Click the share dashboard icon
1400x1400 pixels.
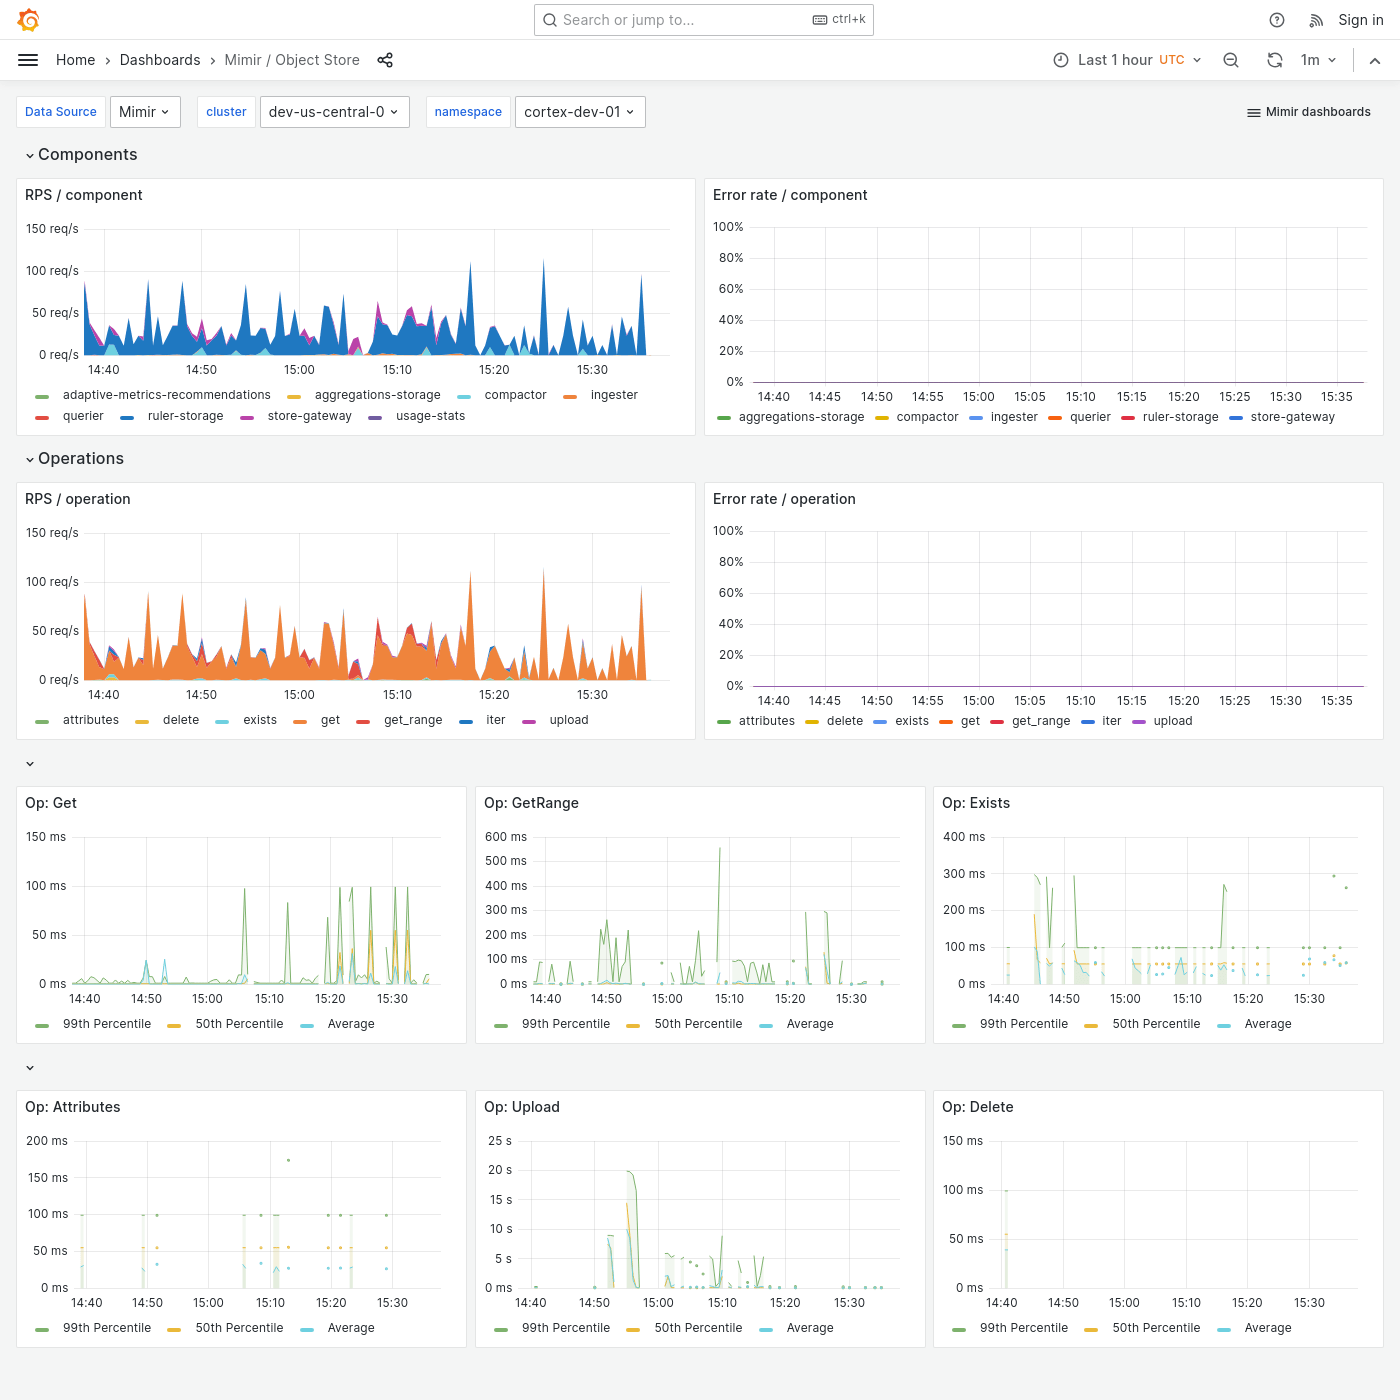[x=385, y=60]
